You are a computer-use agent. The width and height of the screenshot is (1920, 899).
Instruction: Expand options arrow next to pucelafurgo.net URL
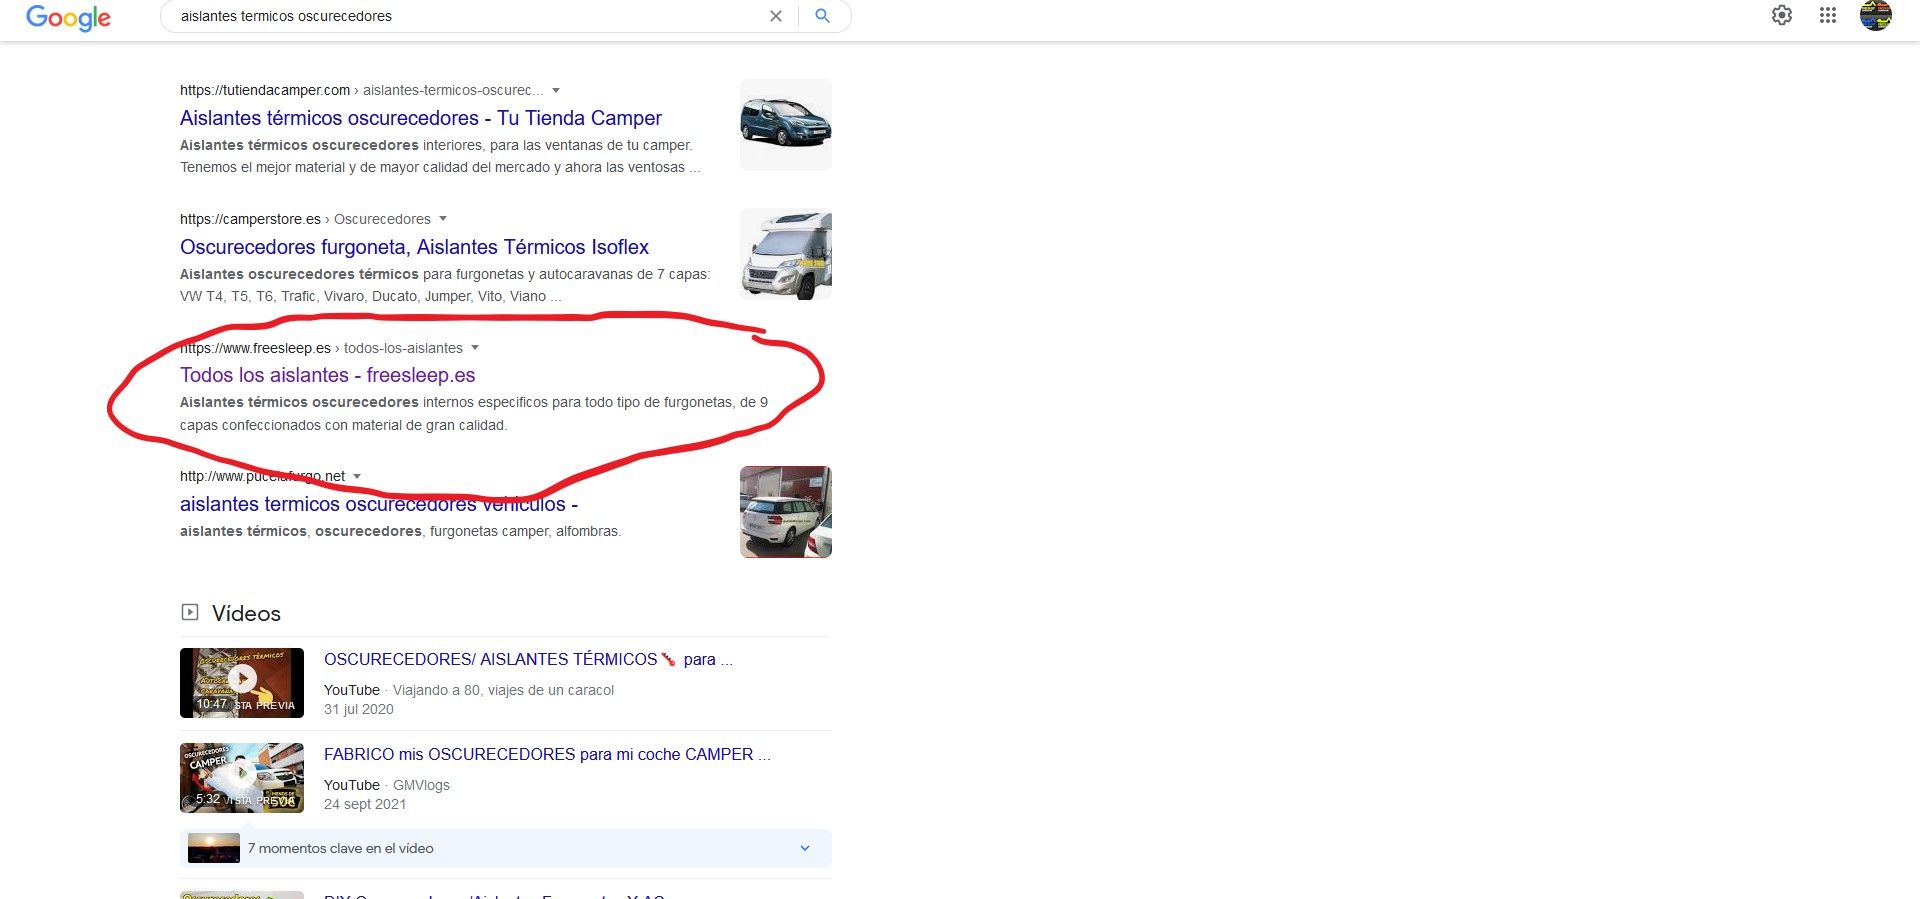click(x=357, y=476)
